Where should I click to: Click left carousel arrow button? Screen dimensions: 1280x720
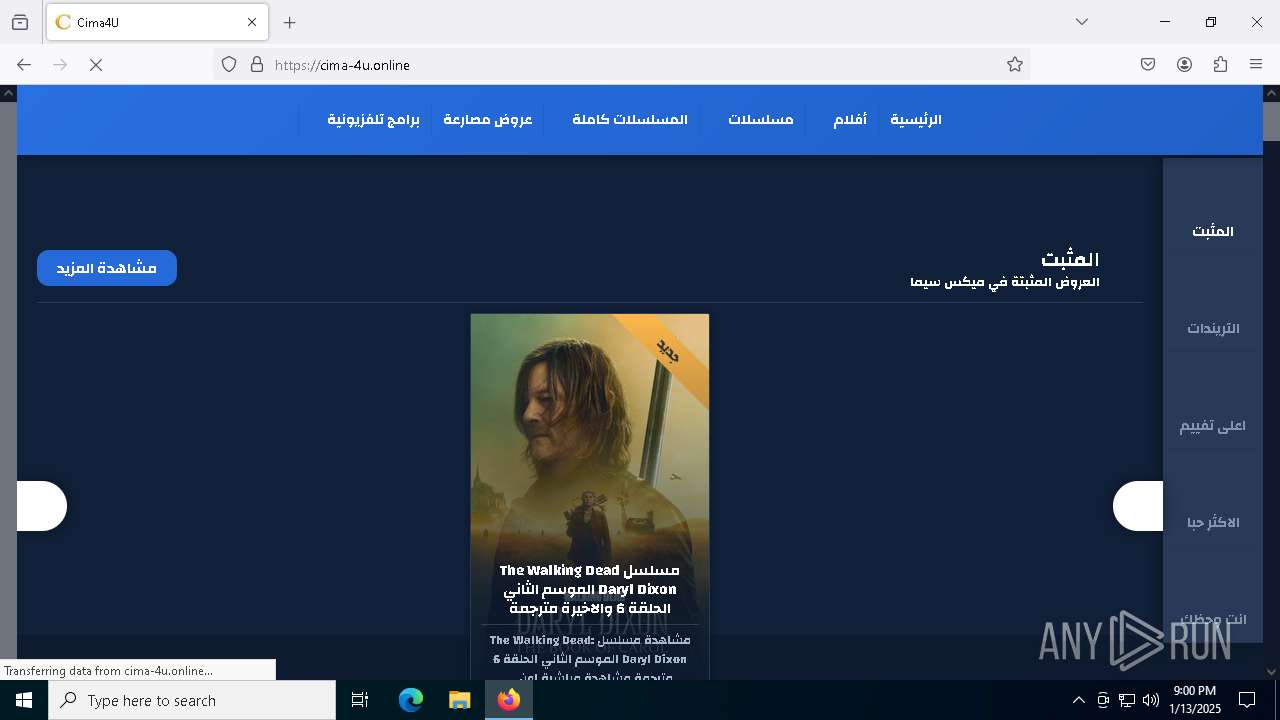coord(42,506)
